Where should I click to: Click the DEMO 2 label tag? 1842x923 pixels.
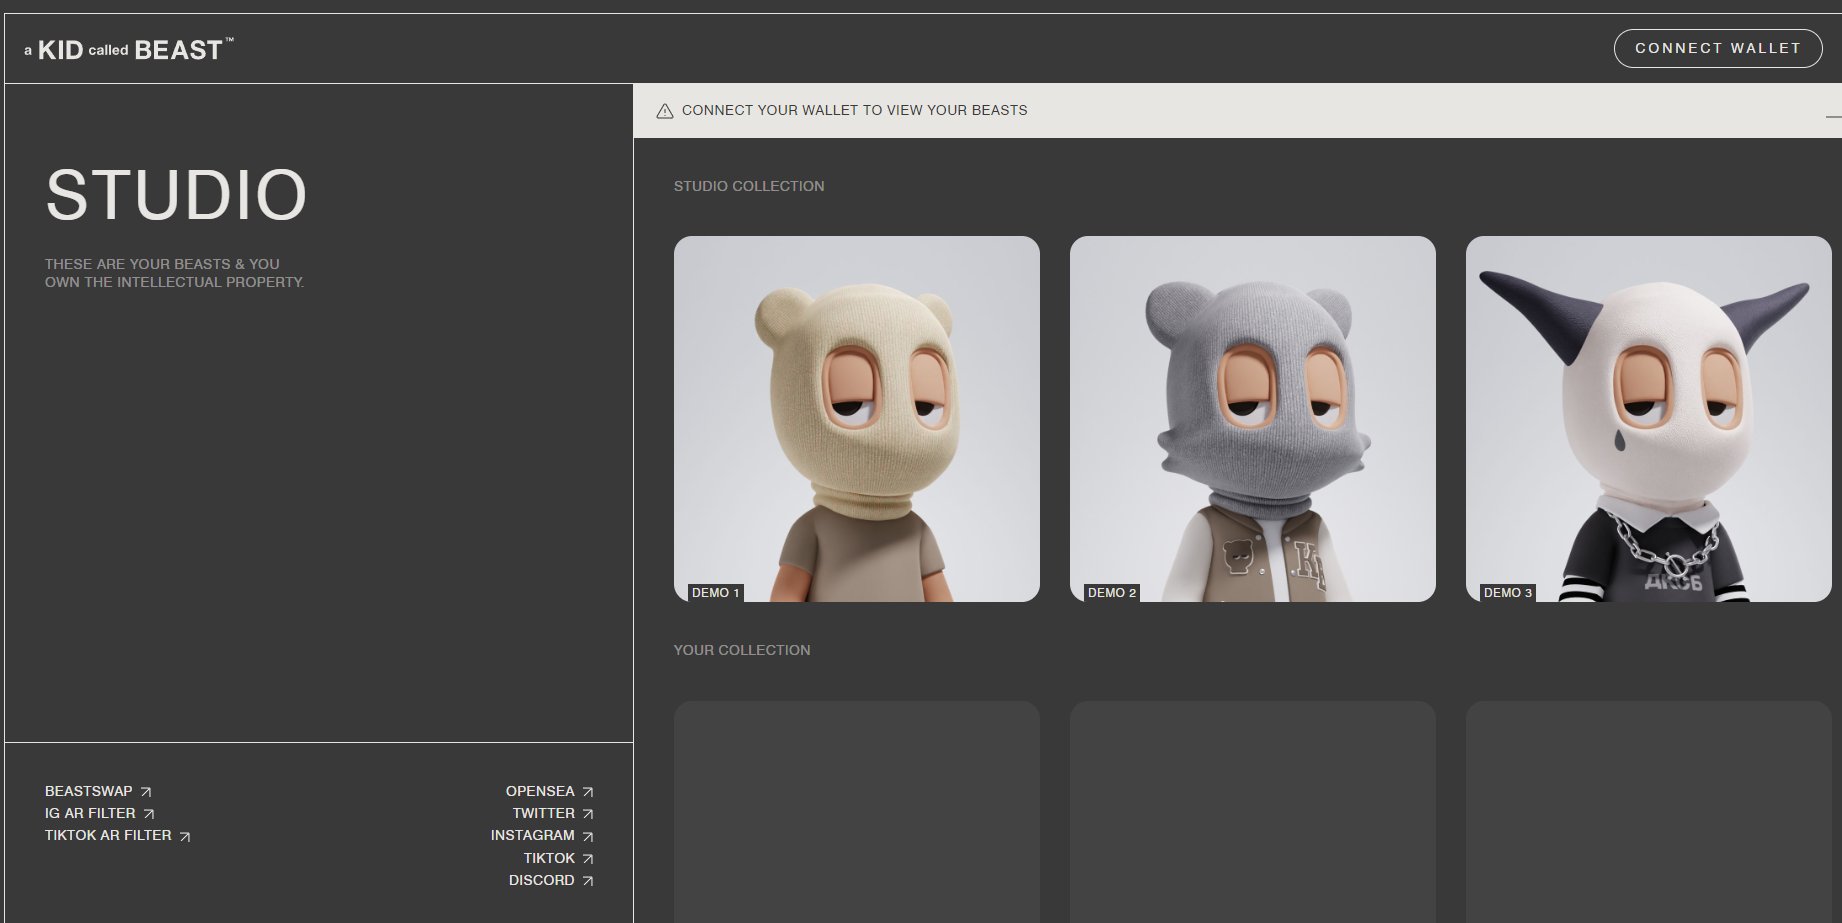click(1112, 593)
